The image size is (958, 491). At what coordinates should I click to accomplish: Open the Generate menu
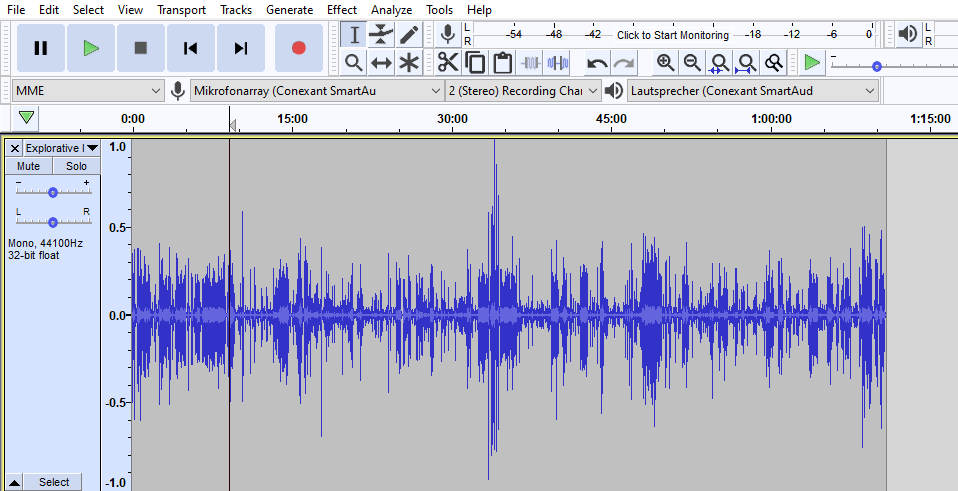click(x=290, y=10)
